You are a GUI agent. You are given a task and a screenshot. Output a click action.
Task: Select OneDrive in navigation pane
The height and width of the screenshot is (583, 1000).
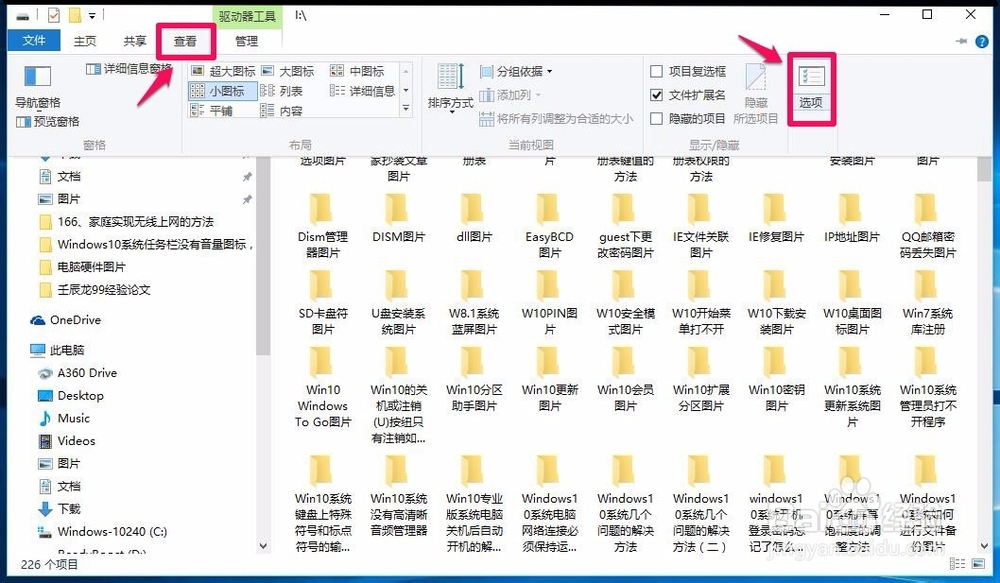[66, 320]
